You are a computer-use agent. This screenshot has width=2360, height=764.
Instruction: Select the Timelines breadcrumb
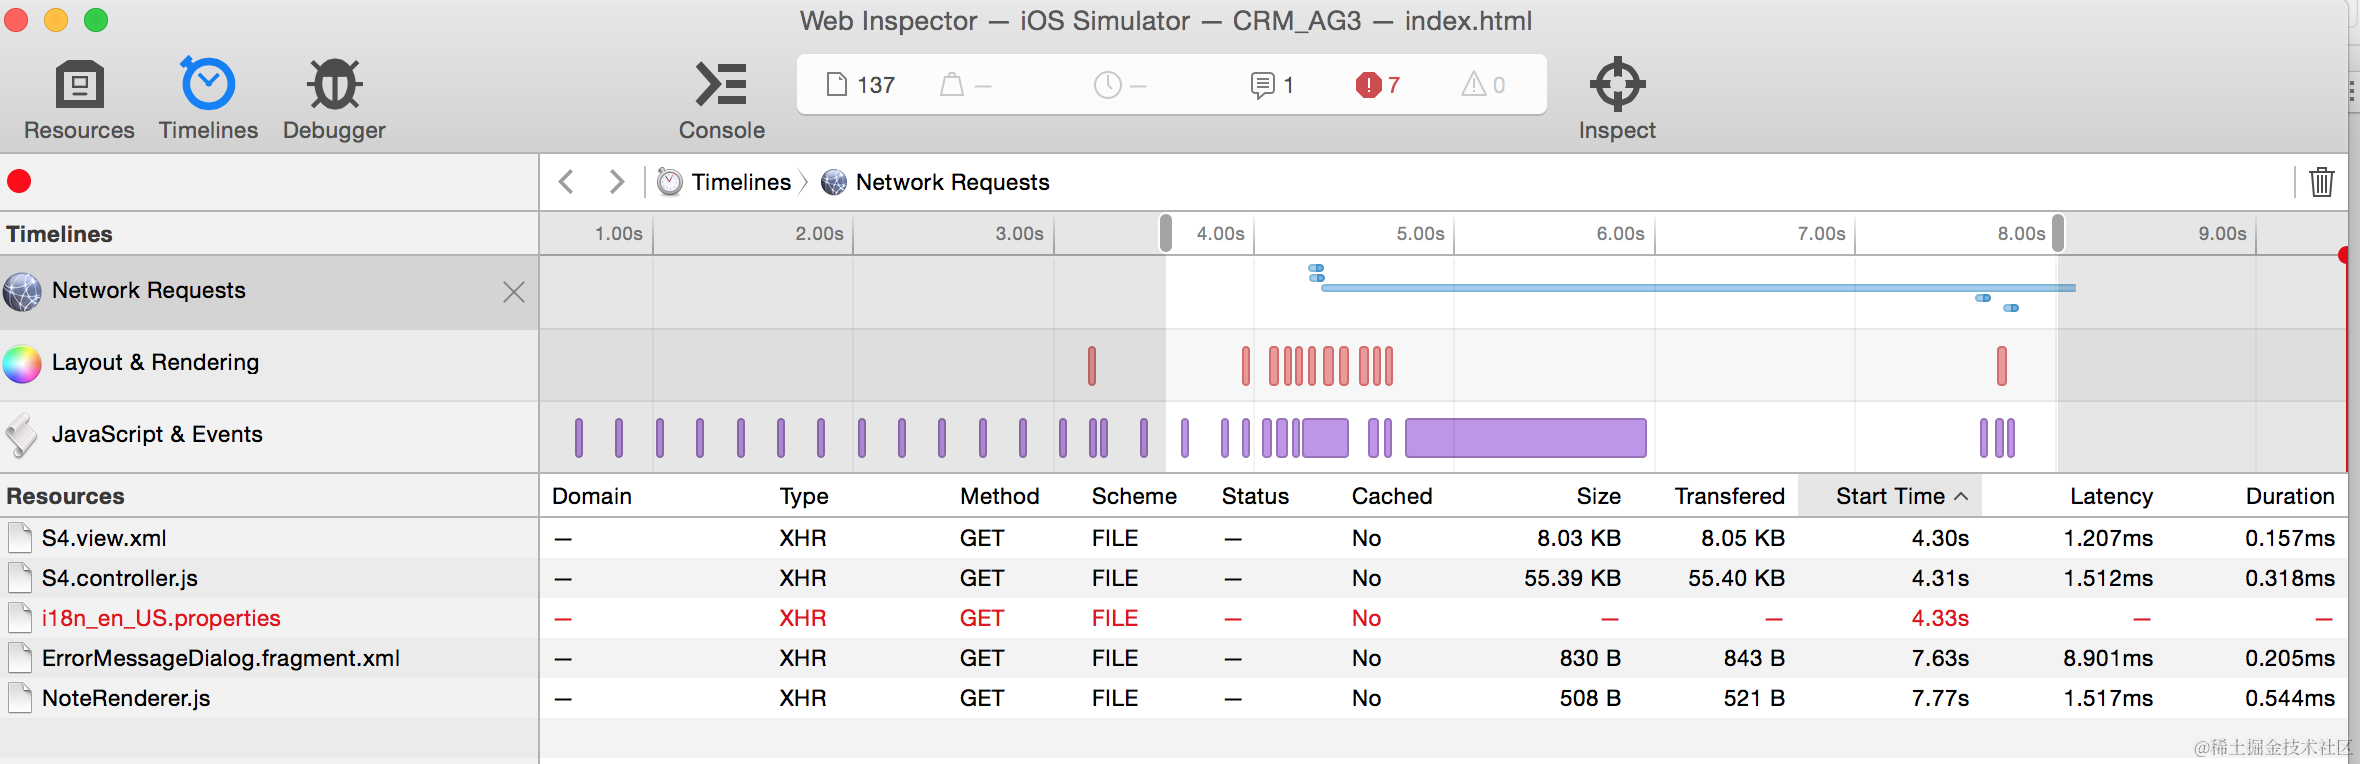pyautogui.click(x=725, y=182)
